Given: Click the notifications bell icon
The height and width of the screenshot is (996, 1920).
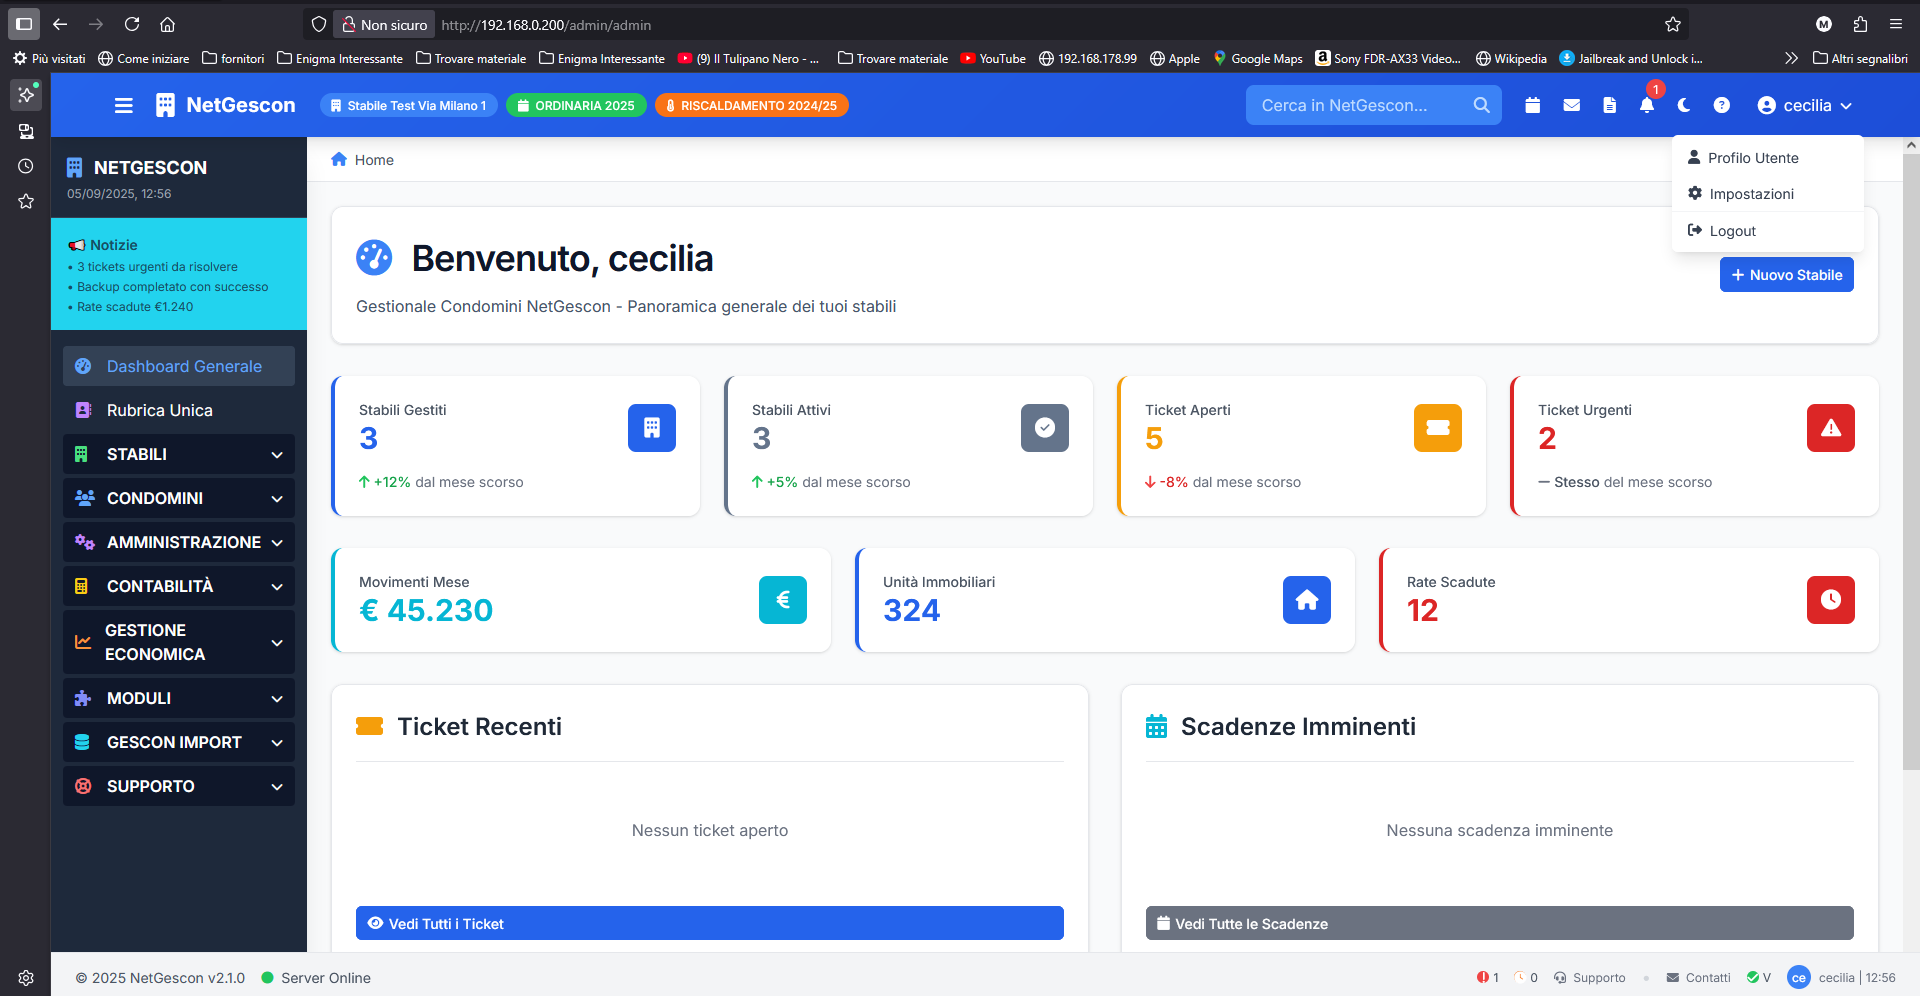Looking at the screenshot, I should click(x=1647, y=105).
